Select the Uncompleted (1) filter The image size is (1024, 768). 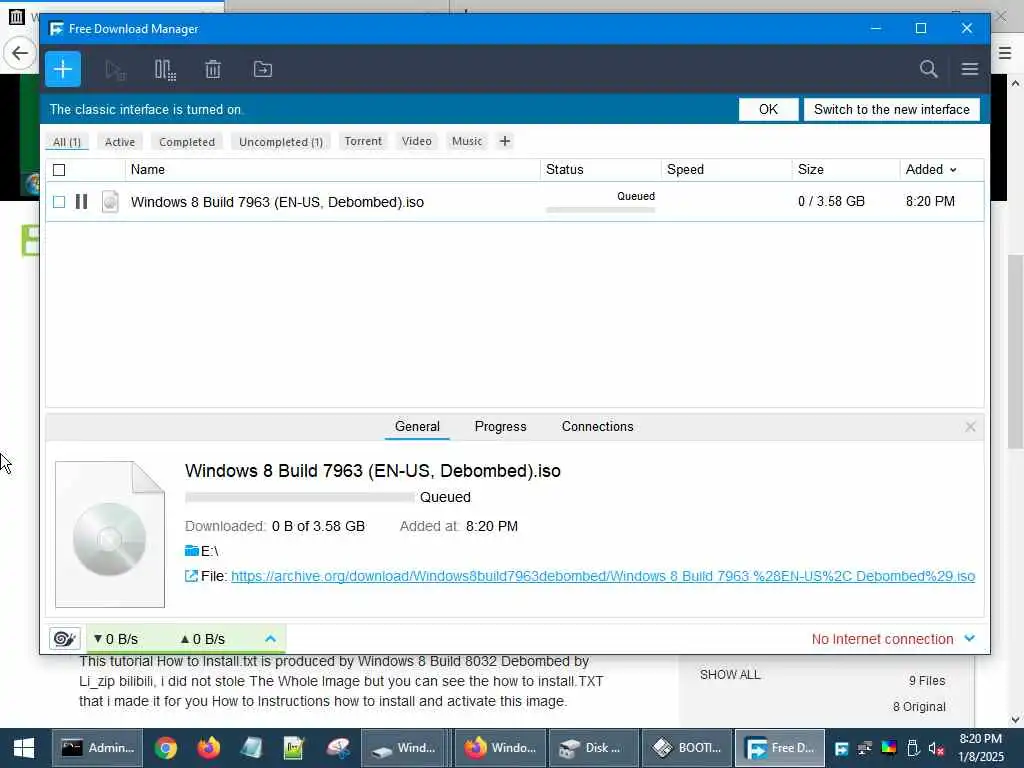tap(281, 142)
